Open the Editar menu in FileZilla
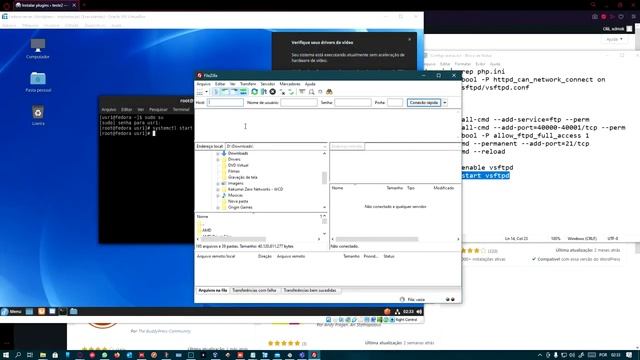The height and width of the screenshot is (360, 640). click(x=220, y=84)
